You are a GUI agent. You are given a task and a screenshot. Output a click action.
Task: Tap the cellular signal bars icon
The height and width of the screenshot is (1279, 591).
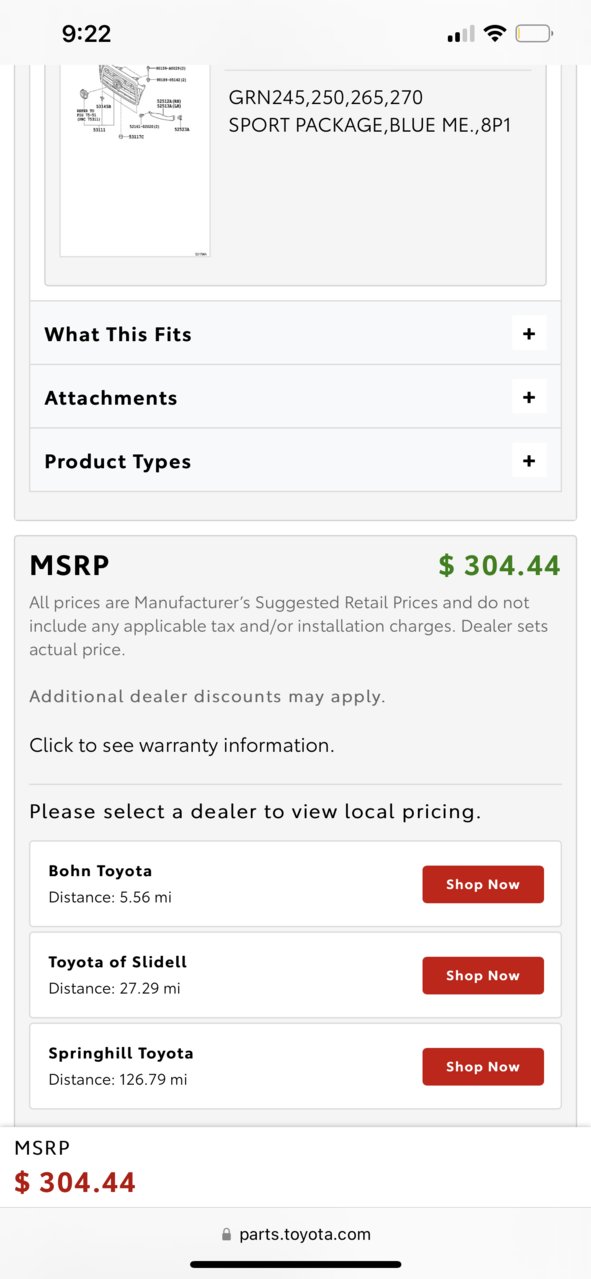tap(461, 35)
